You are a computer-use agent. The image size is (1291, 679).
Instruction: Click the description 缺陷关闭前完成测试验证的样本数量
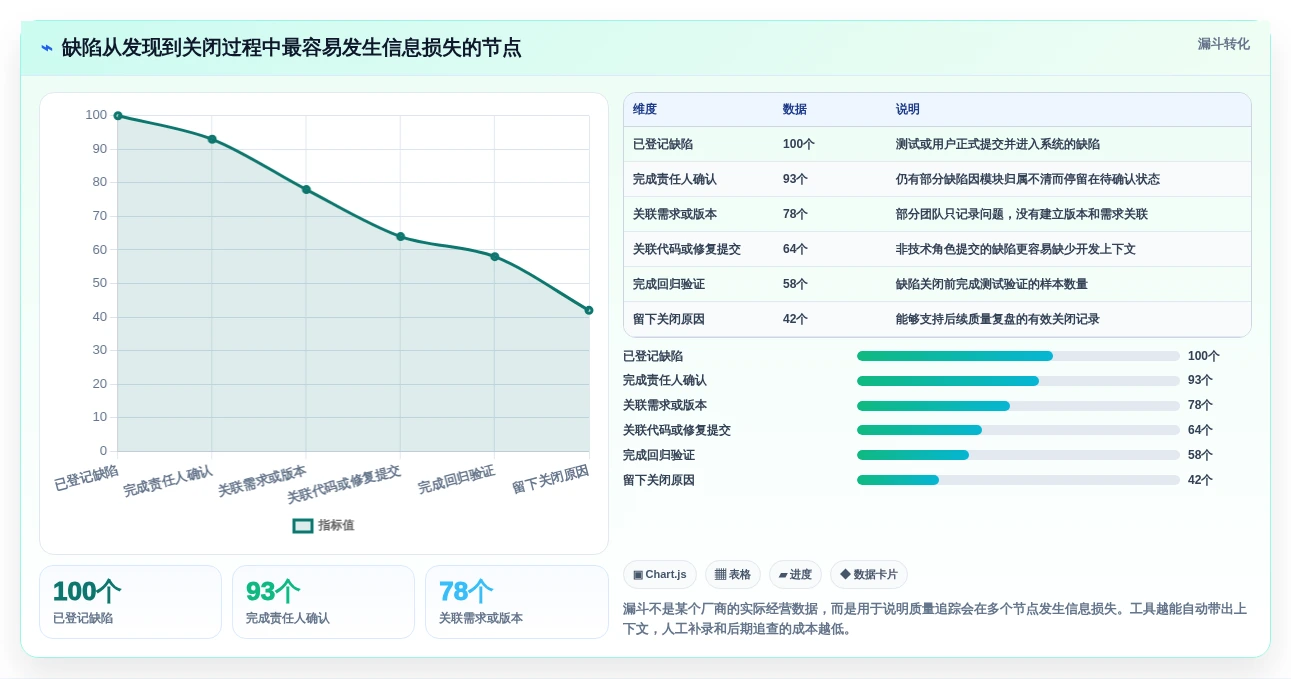992,284
